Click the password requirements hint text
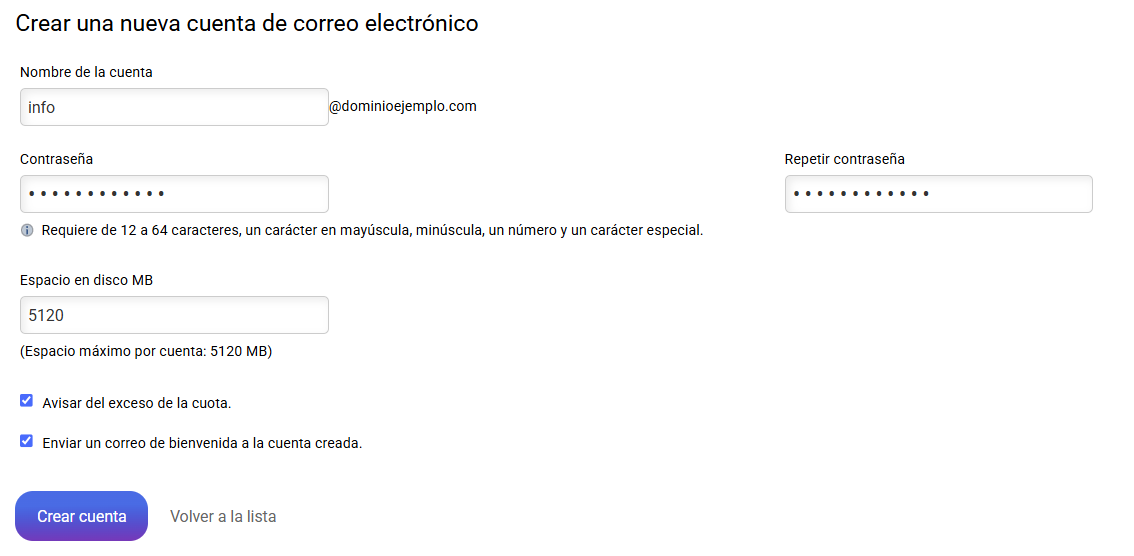 (372, 231)
